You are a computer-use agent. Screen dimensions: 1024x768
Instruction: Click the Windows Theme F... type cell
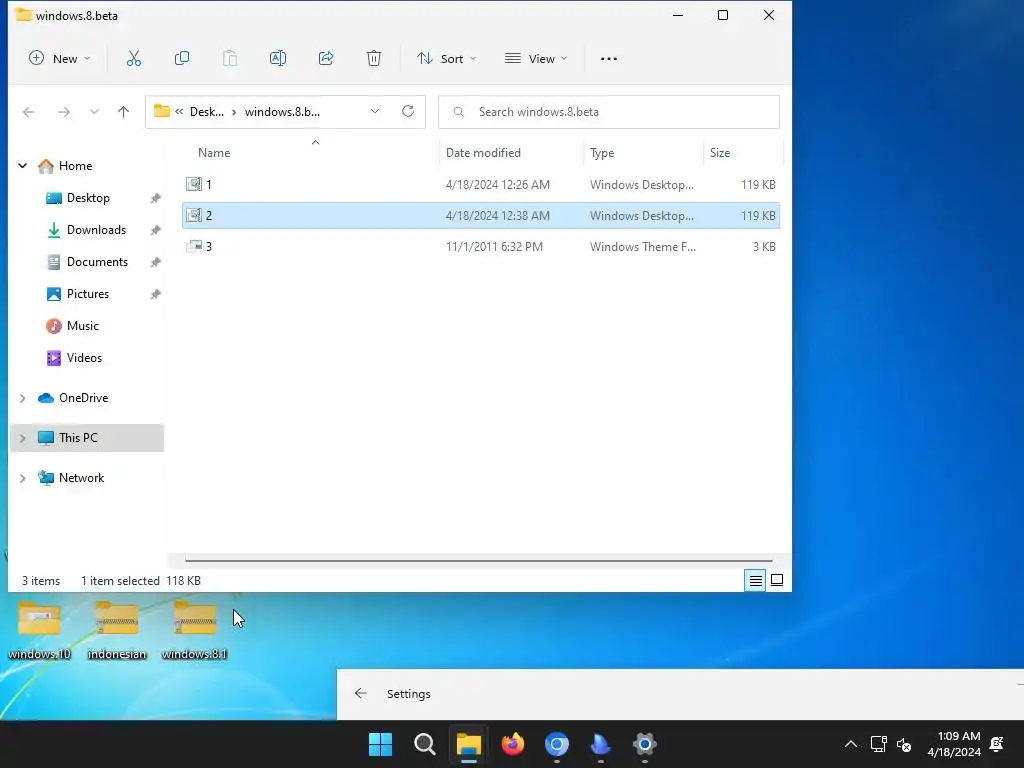pyautogui.click(x=643, y=247)
